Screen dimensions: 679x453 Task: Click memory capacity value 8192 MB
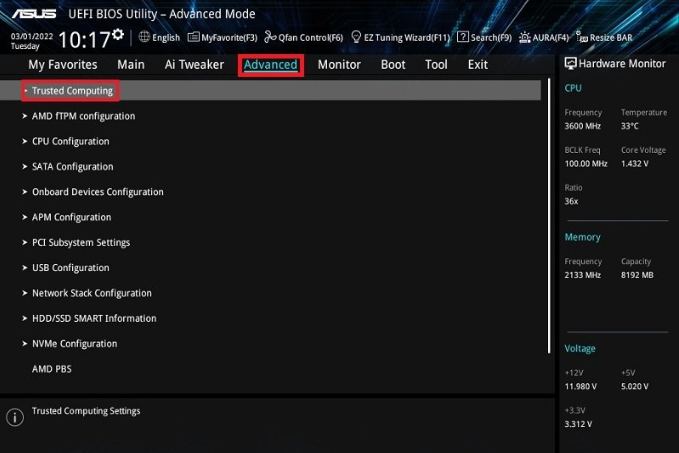[637, 275]
